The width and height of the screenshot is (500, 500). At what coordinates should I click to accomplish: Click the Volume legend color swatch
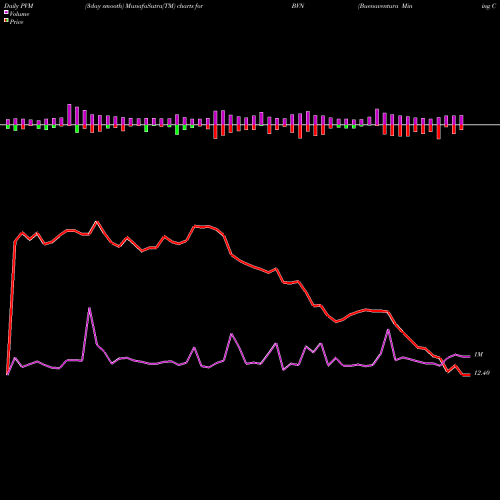coord(6,13)
